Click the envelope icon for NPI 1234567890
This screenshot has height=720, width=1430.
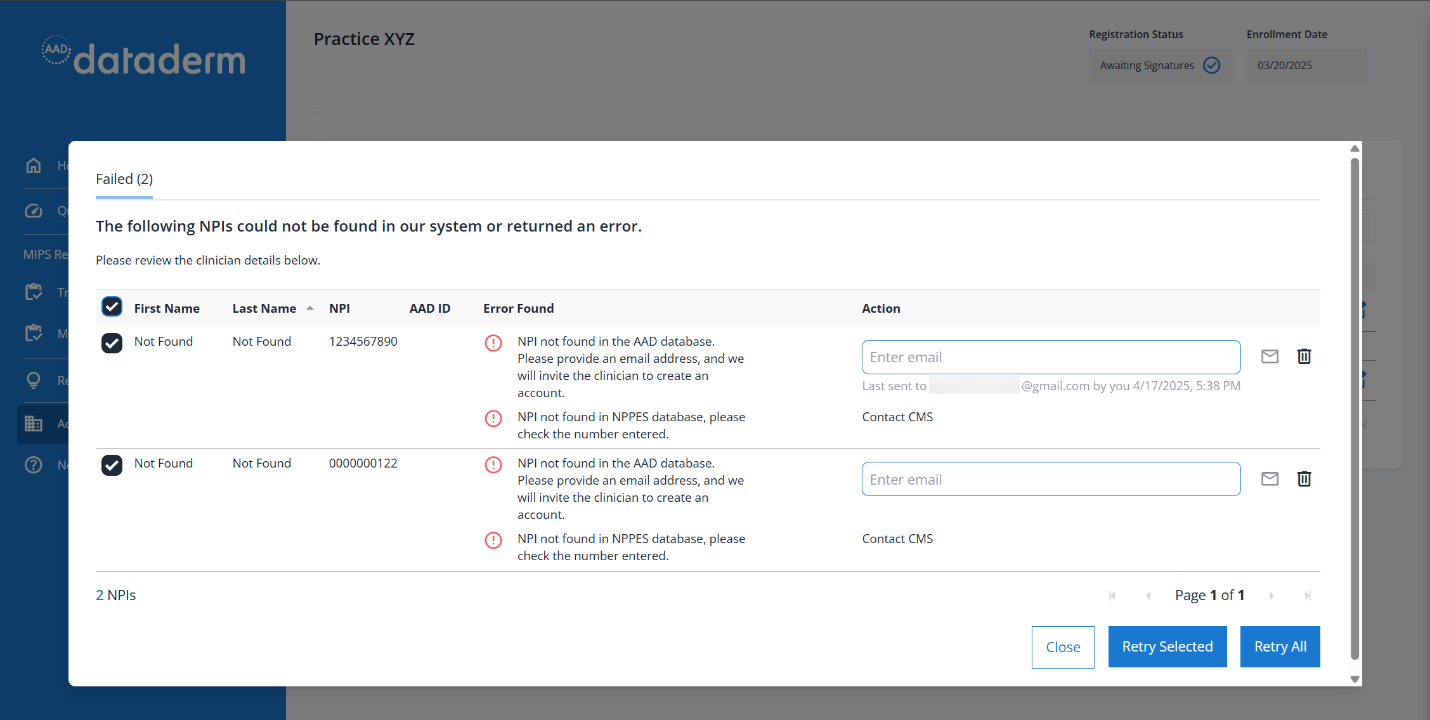pos(1269,356)
